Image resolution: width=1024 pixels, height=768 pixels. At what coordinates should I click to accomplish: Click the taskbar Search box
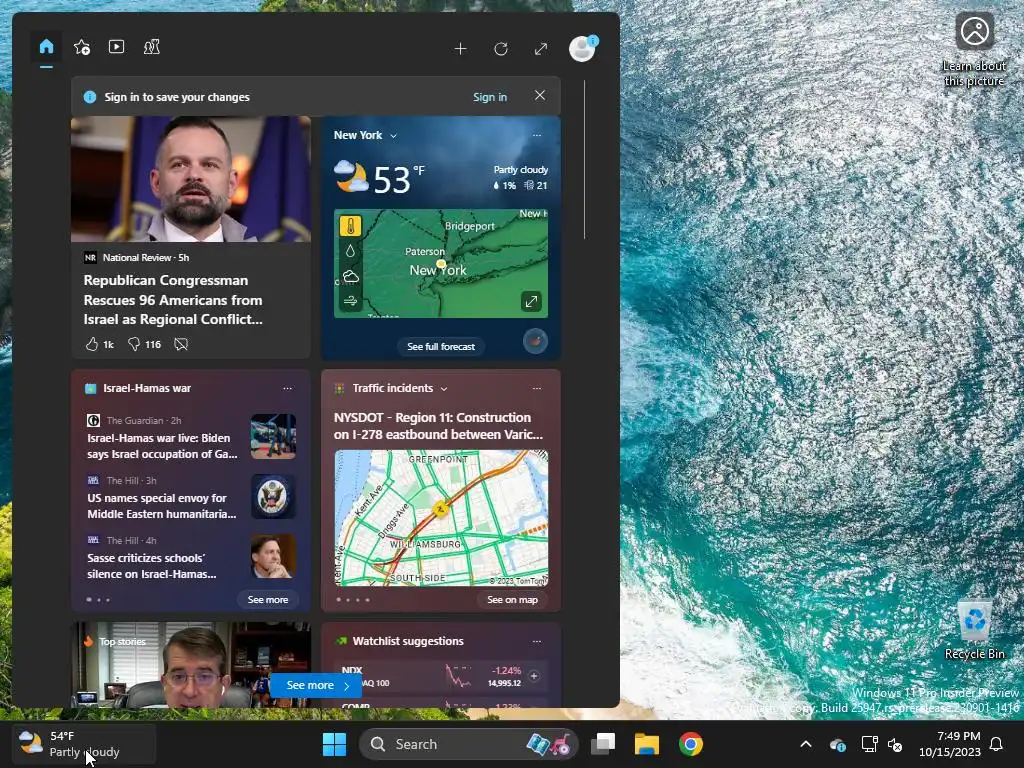point(469,744)
